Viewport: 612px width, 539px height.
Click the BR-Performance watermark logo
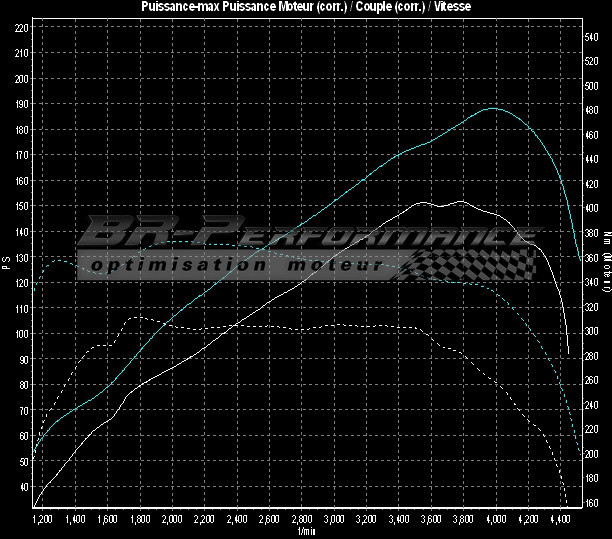tap(310, 235)
